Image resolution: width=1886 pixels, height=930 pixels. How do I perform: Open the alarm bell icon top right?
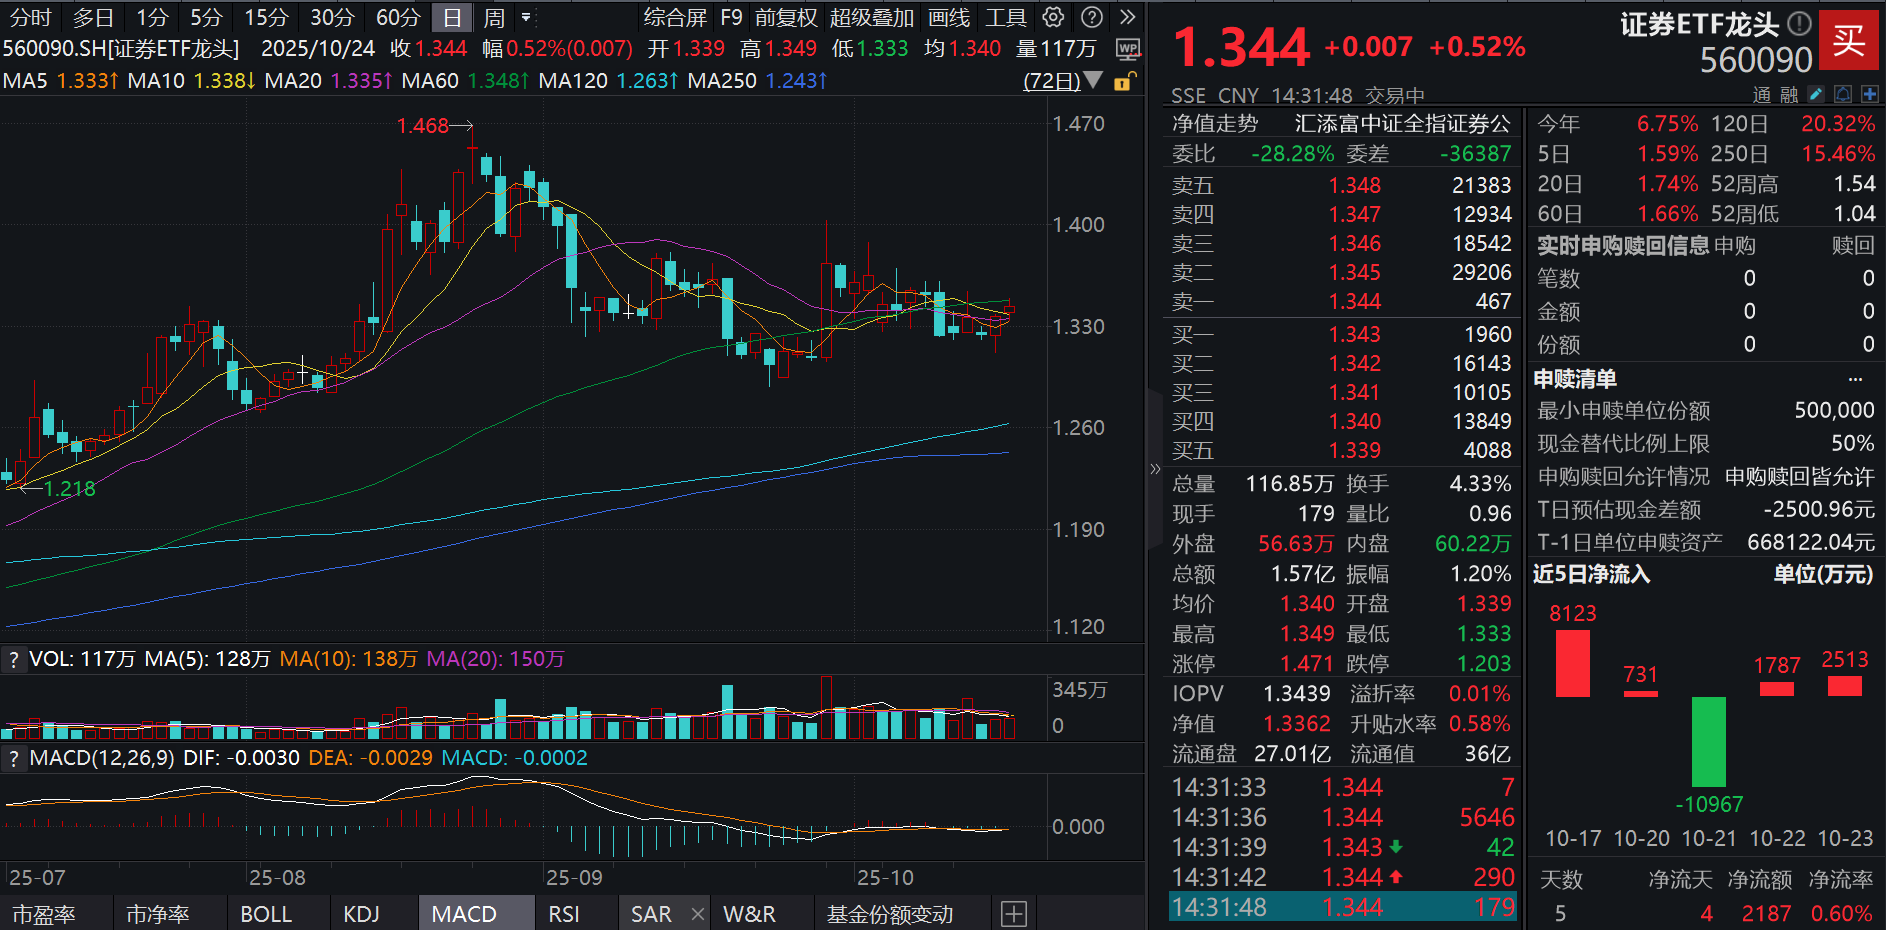1843,93
